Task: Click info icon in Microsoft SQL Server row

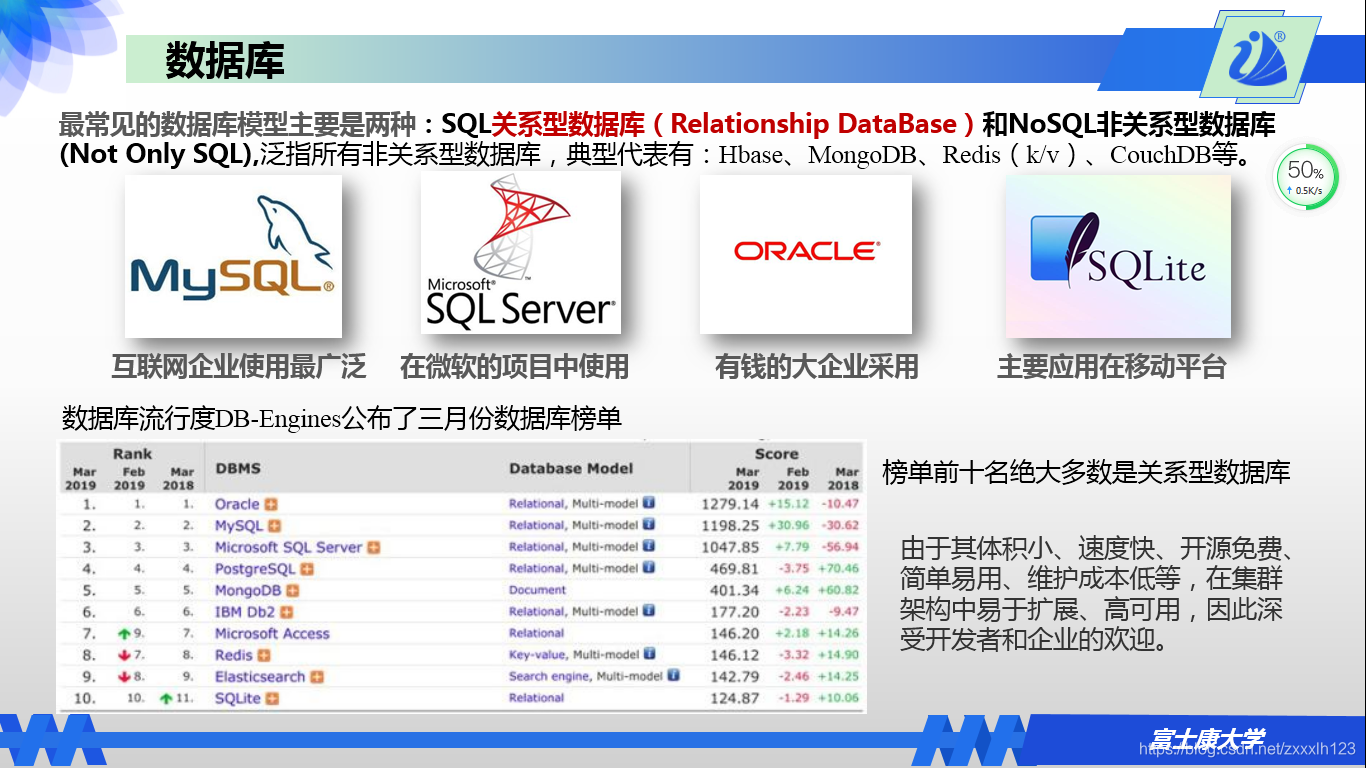Action: pyautogui.click(x=648, y=547)
